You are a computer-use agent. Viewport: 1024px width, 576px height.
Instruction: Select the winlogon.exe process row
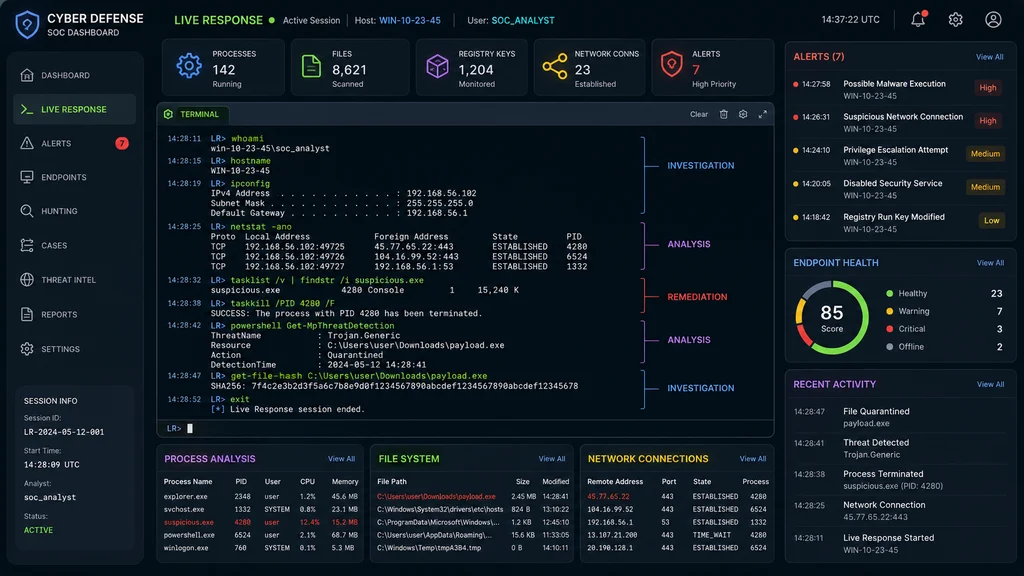tap(261, 548)
